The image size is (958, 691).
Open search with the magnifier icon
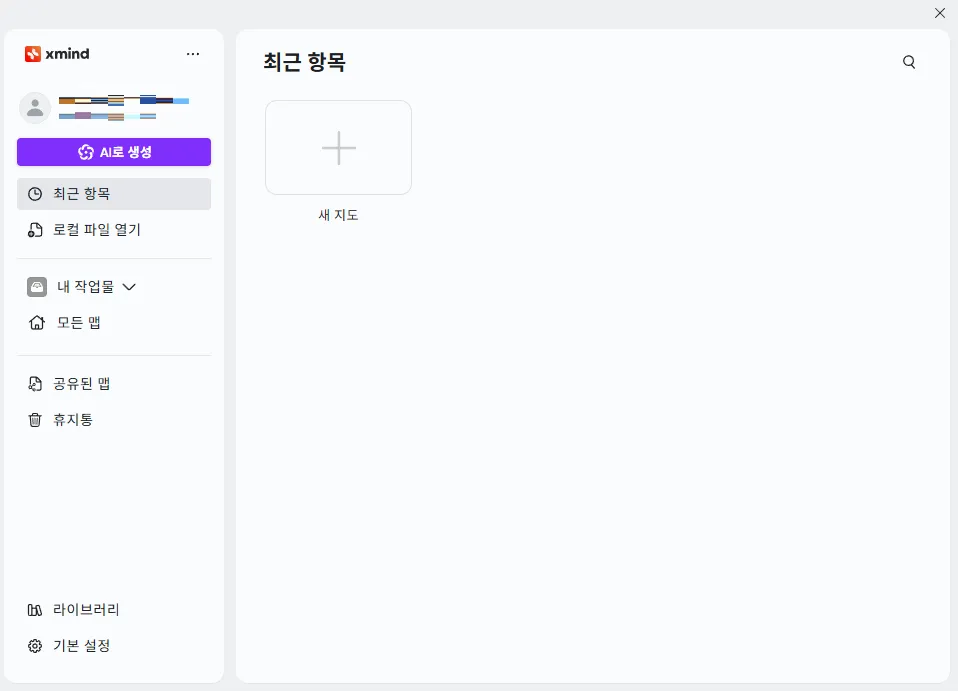pos(909,61)
